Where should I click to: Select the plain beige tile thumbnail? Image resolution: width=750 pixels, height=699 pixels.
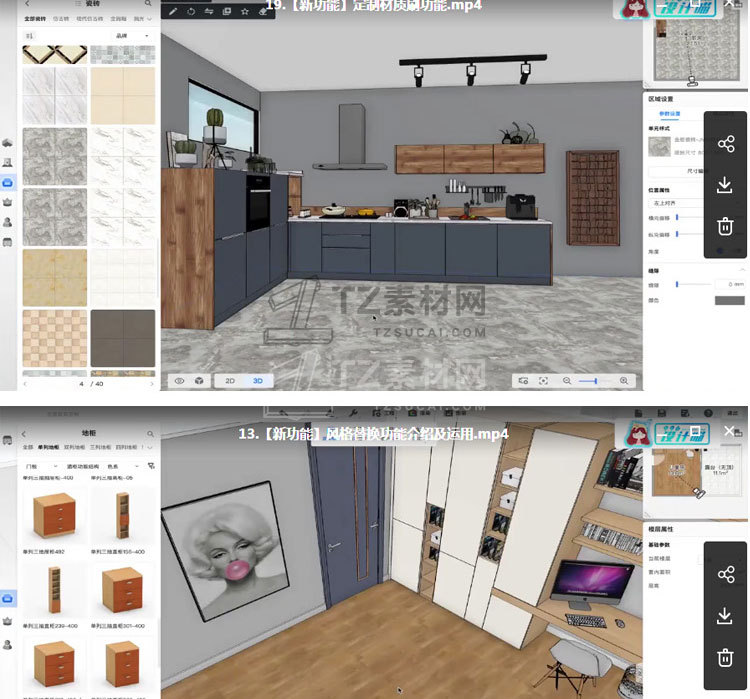pos(123,96)
